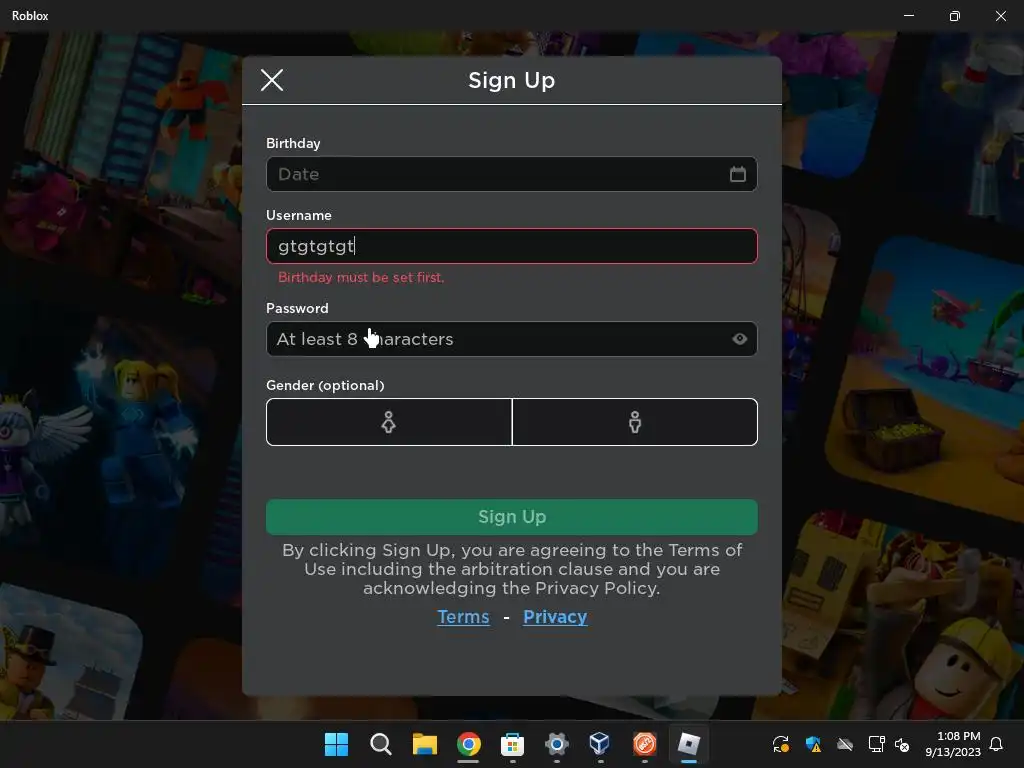Open the Privacy link

point(555,616)
